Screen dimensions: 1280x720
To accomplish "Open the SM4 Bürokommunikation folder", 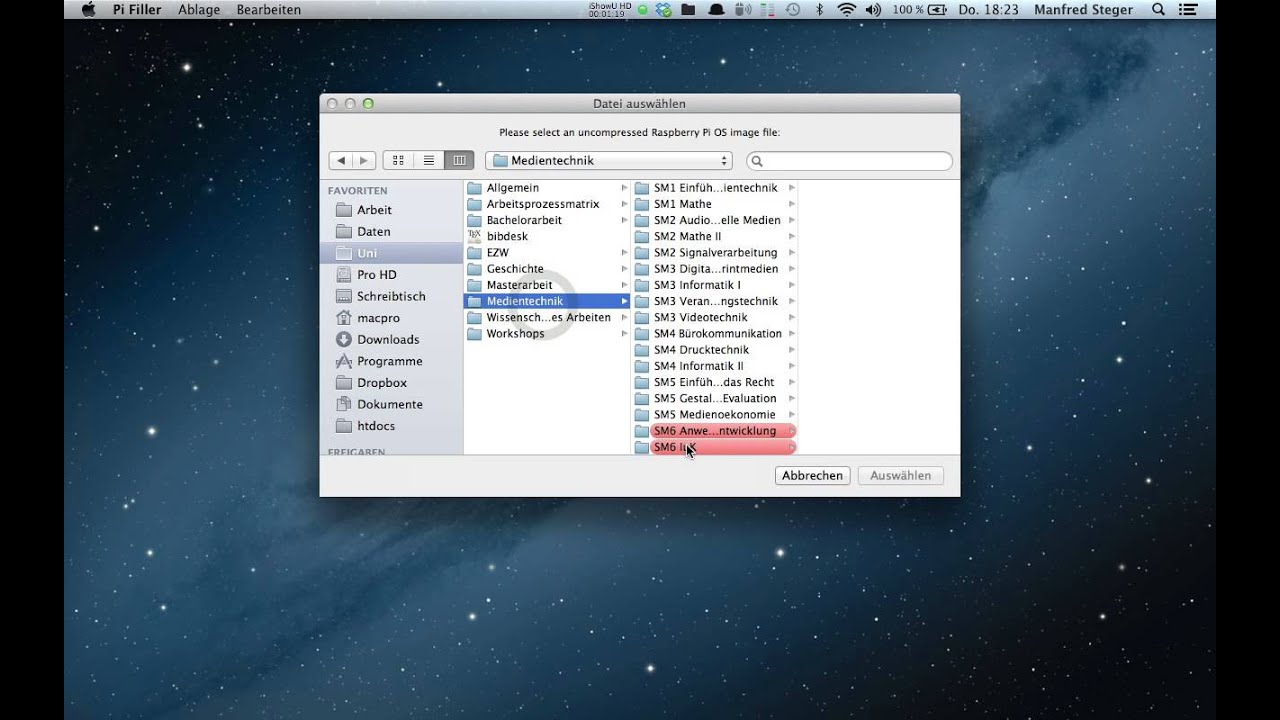I will pos(715,334).
